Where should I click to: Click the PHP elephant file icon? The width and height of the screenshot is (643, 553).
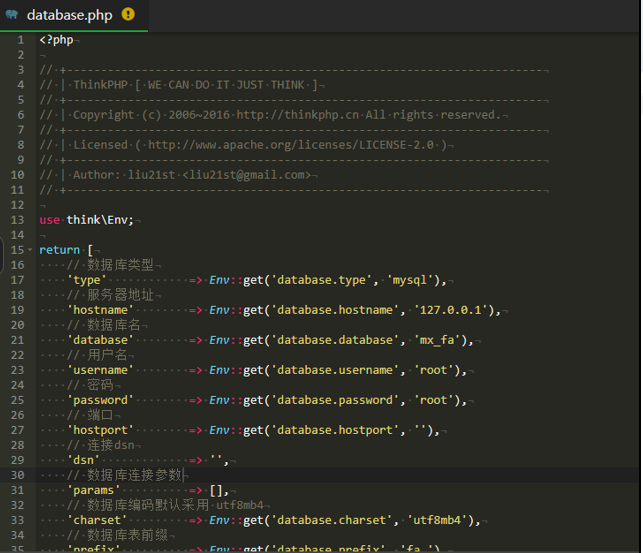pos(13,15)
